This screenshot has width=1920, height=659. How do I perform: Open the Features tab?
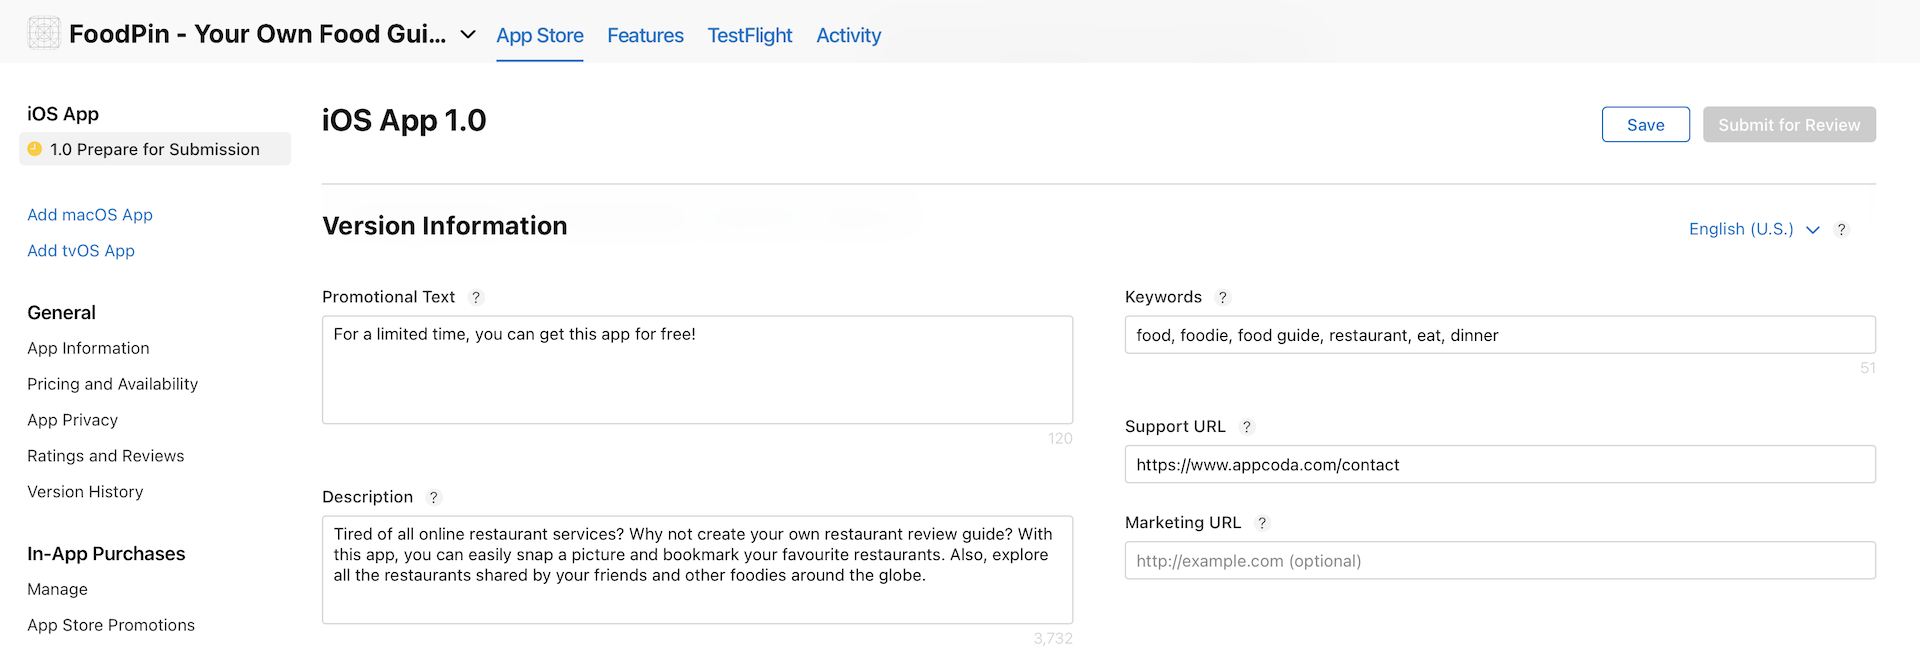(x=645, y=35)
